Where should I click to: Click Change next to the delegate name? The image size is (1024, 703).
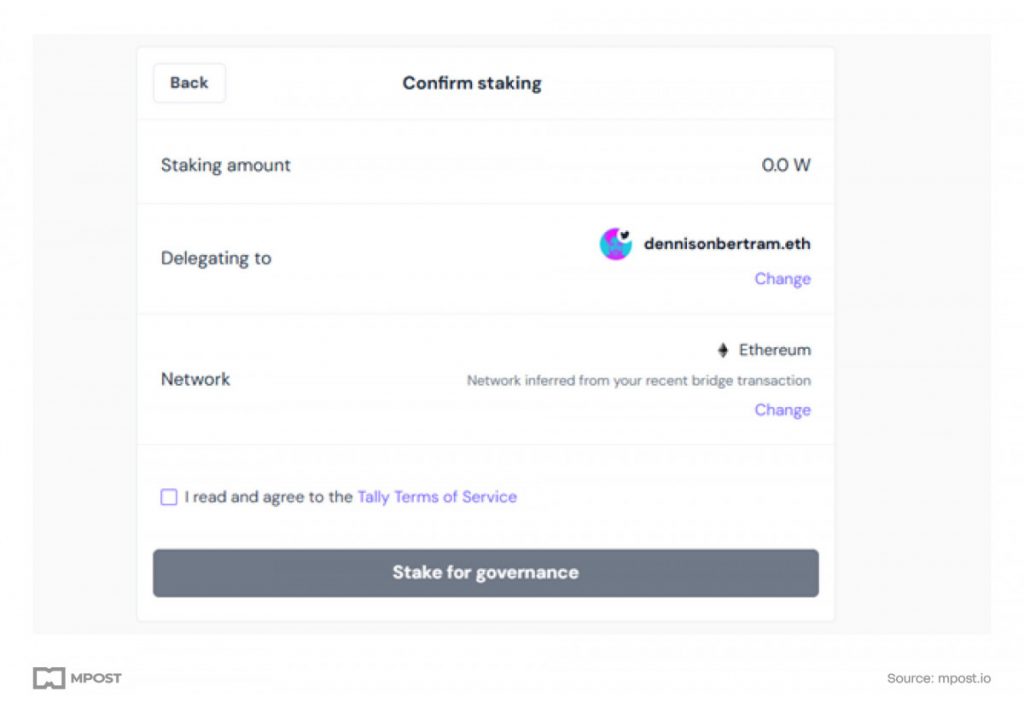[x=782, y=278]
